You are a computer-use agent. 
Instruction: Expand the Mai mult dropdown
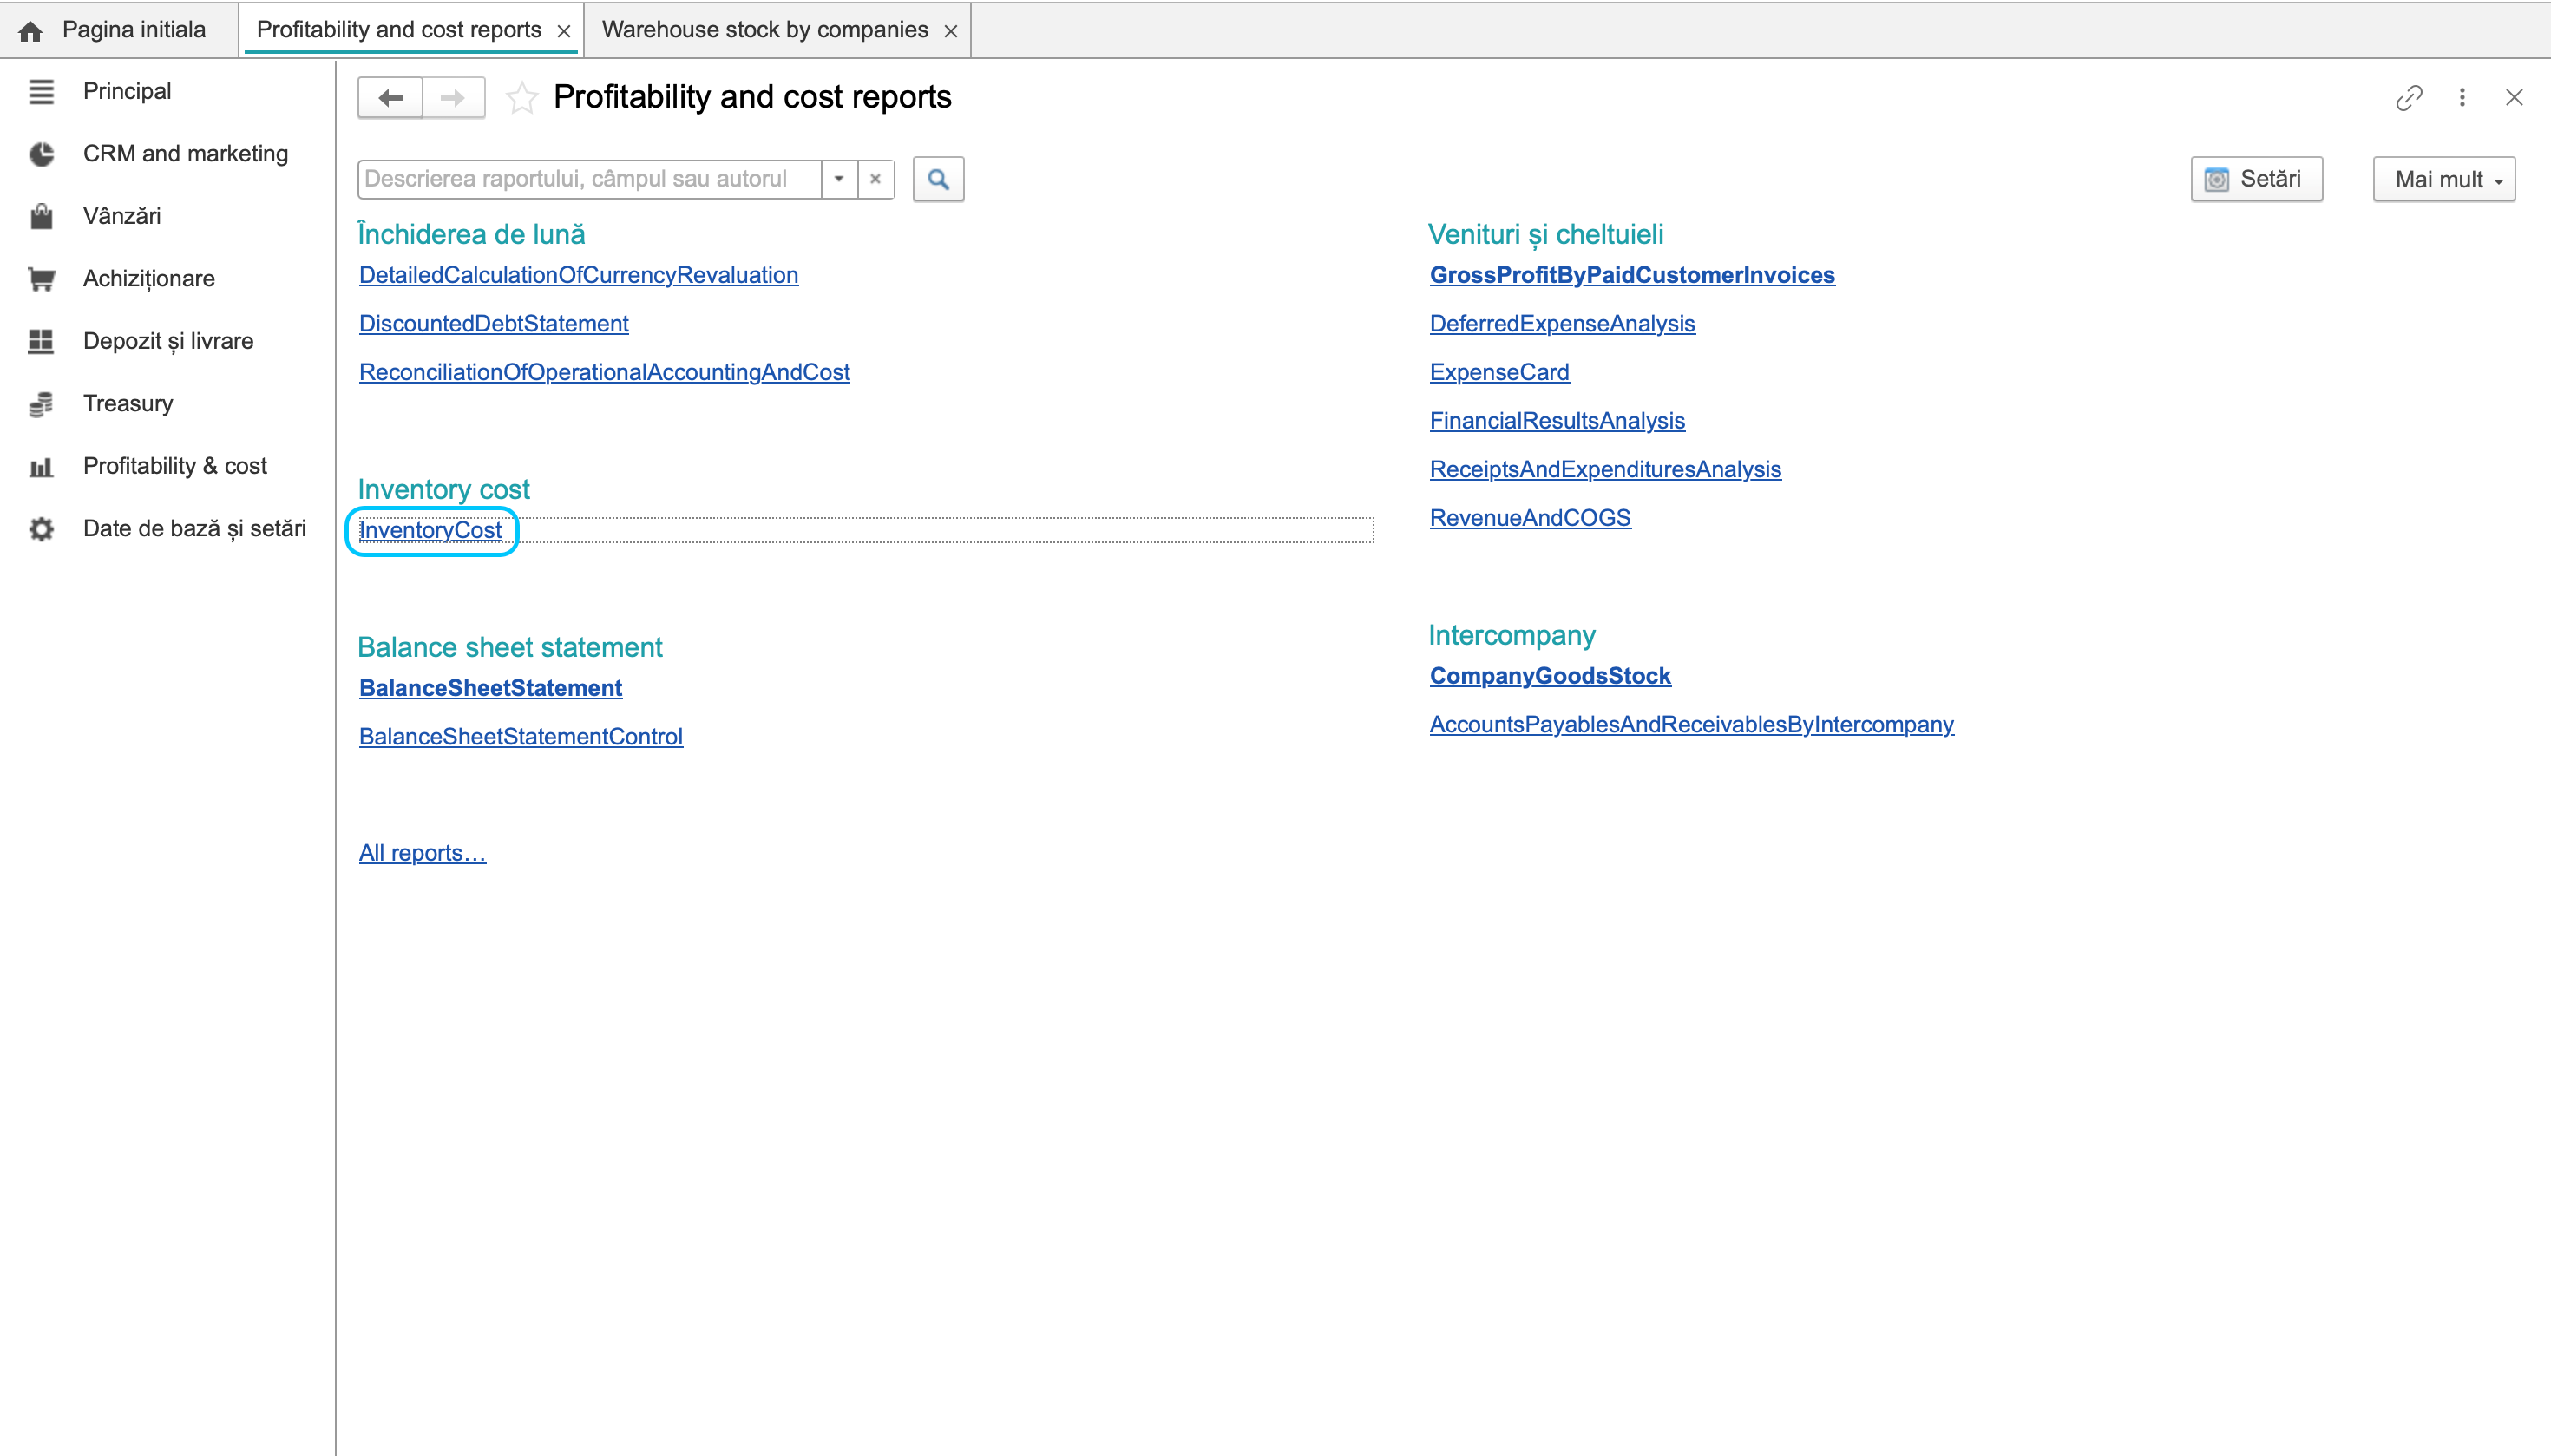(2444, 179)
